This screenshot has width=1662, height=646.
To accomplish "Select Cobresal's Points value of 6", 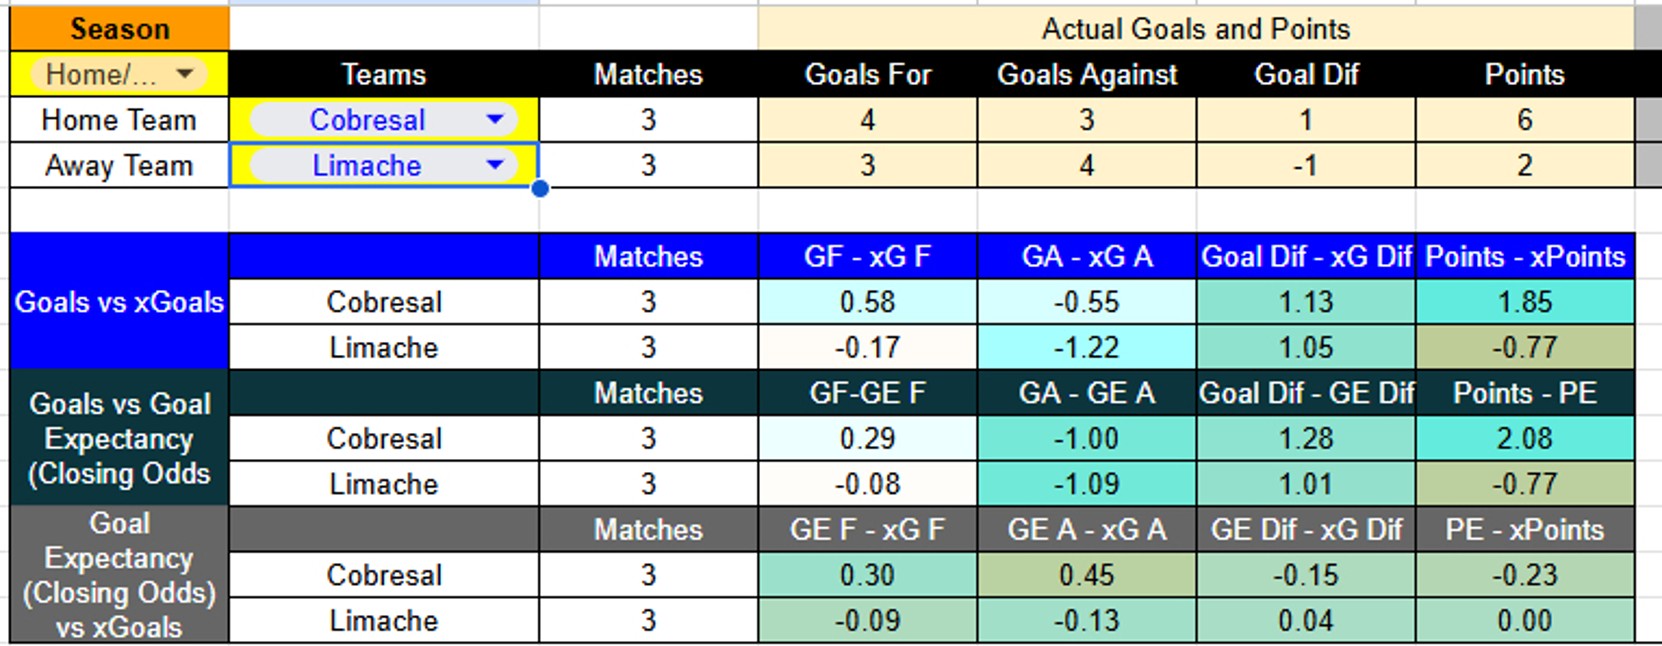I will 1522,120.
